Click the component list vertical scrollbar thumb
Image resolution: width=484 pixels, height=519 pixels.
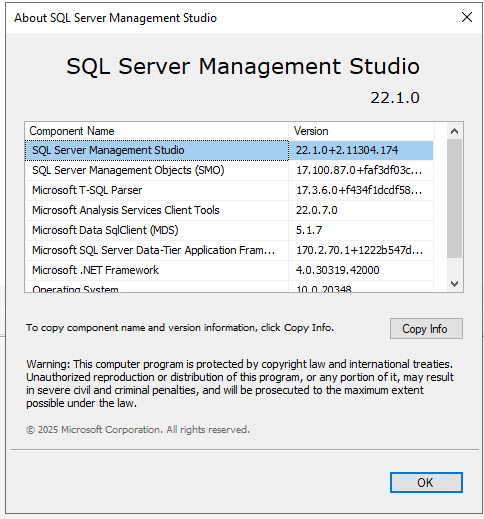[454, 199]
